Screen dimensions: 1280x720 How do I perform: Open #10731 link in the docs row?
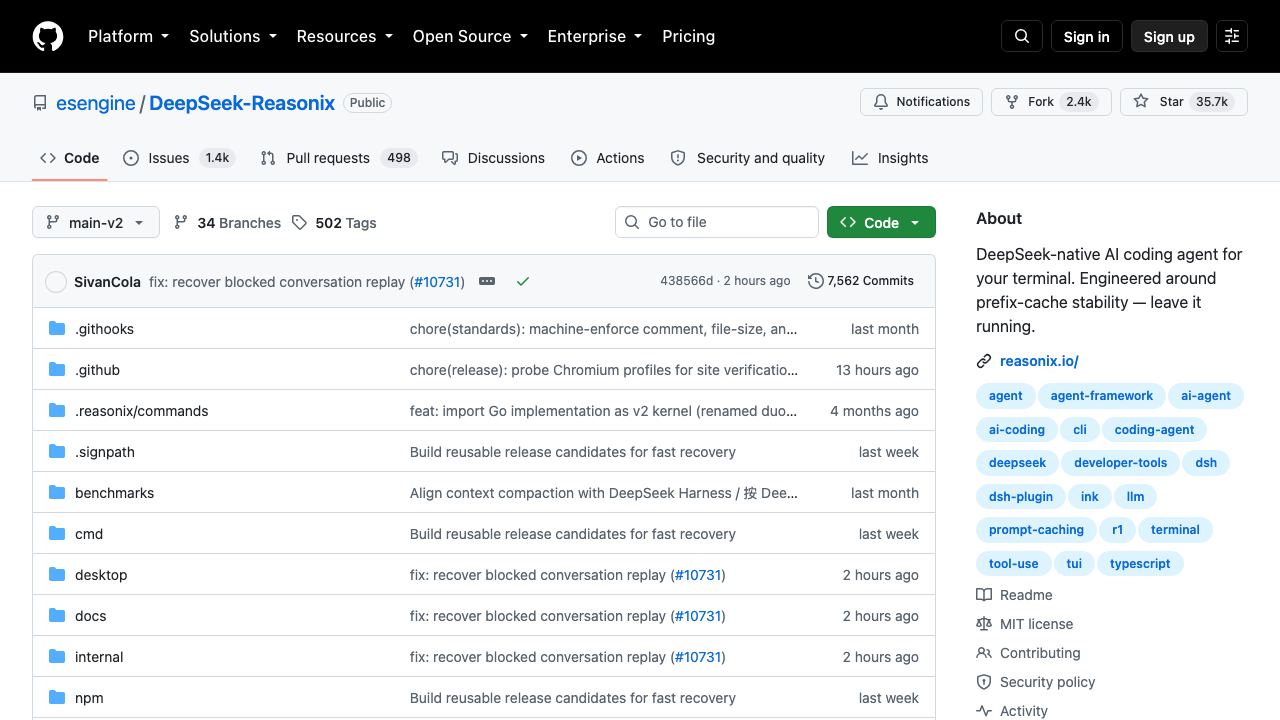(698, 616)
